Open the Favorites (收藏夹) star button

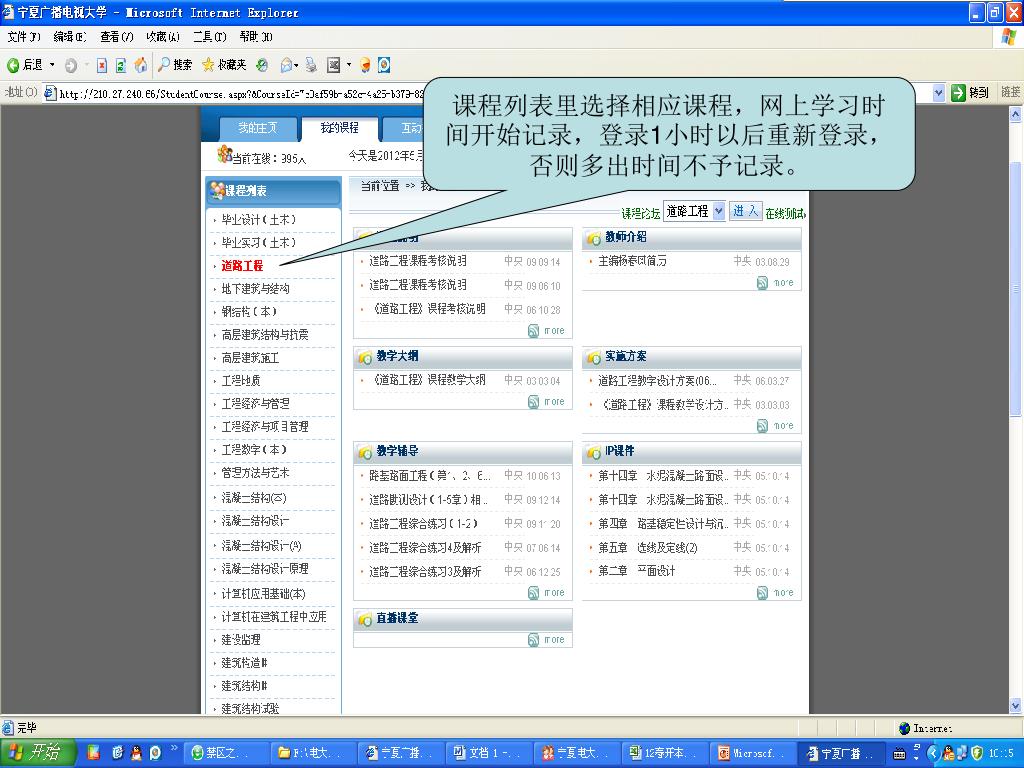click(x=224, y=65)
